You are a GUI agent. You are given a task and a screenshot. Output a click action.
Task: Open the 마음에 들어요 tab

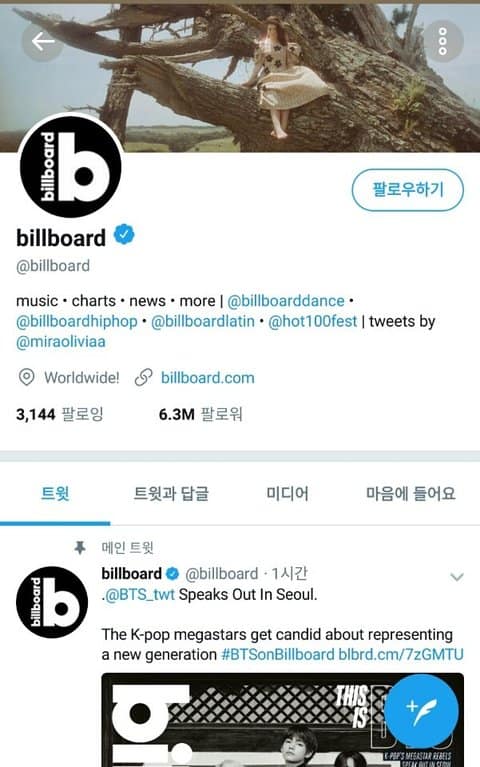pyautogui.click(x=411, y=494)
